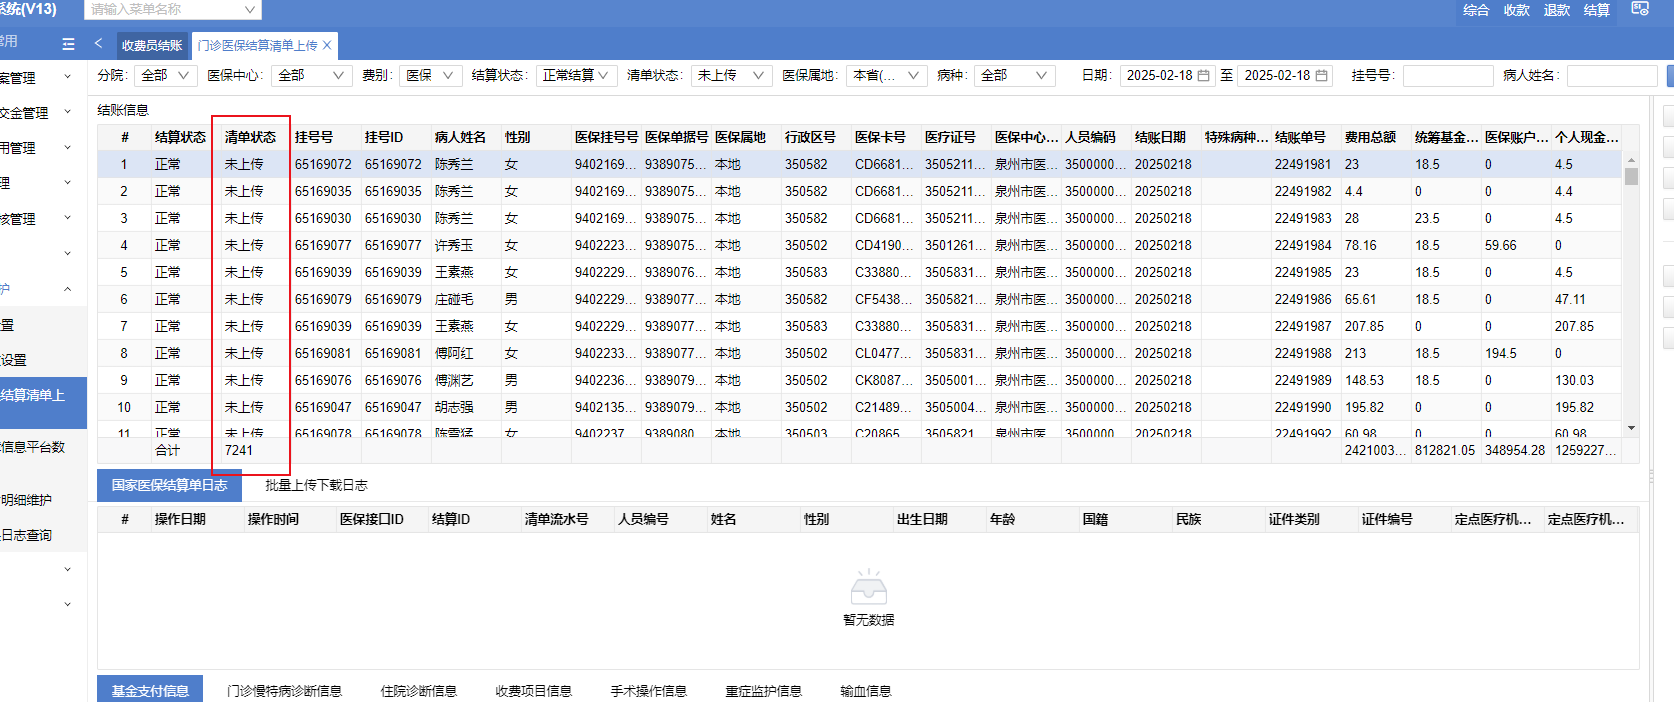Open the 日志查询 sidebar item
The height and width of the screenshot is (702, 1674).
(27, 535)
